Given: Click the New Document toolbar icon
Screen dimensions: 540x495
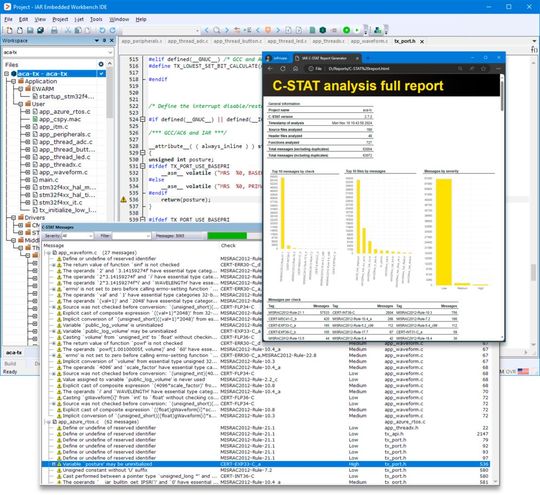Looking at the screenshot, I should [10, 30].
